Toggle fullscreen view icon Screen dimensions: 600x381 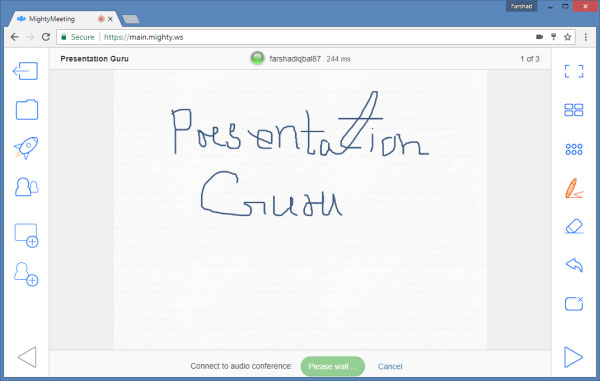tap(574, 71)
